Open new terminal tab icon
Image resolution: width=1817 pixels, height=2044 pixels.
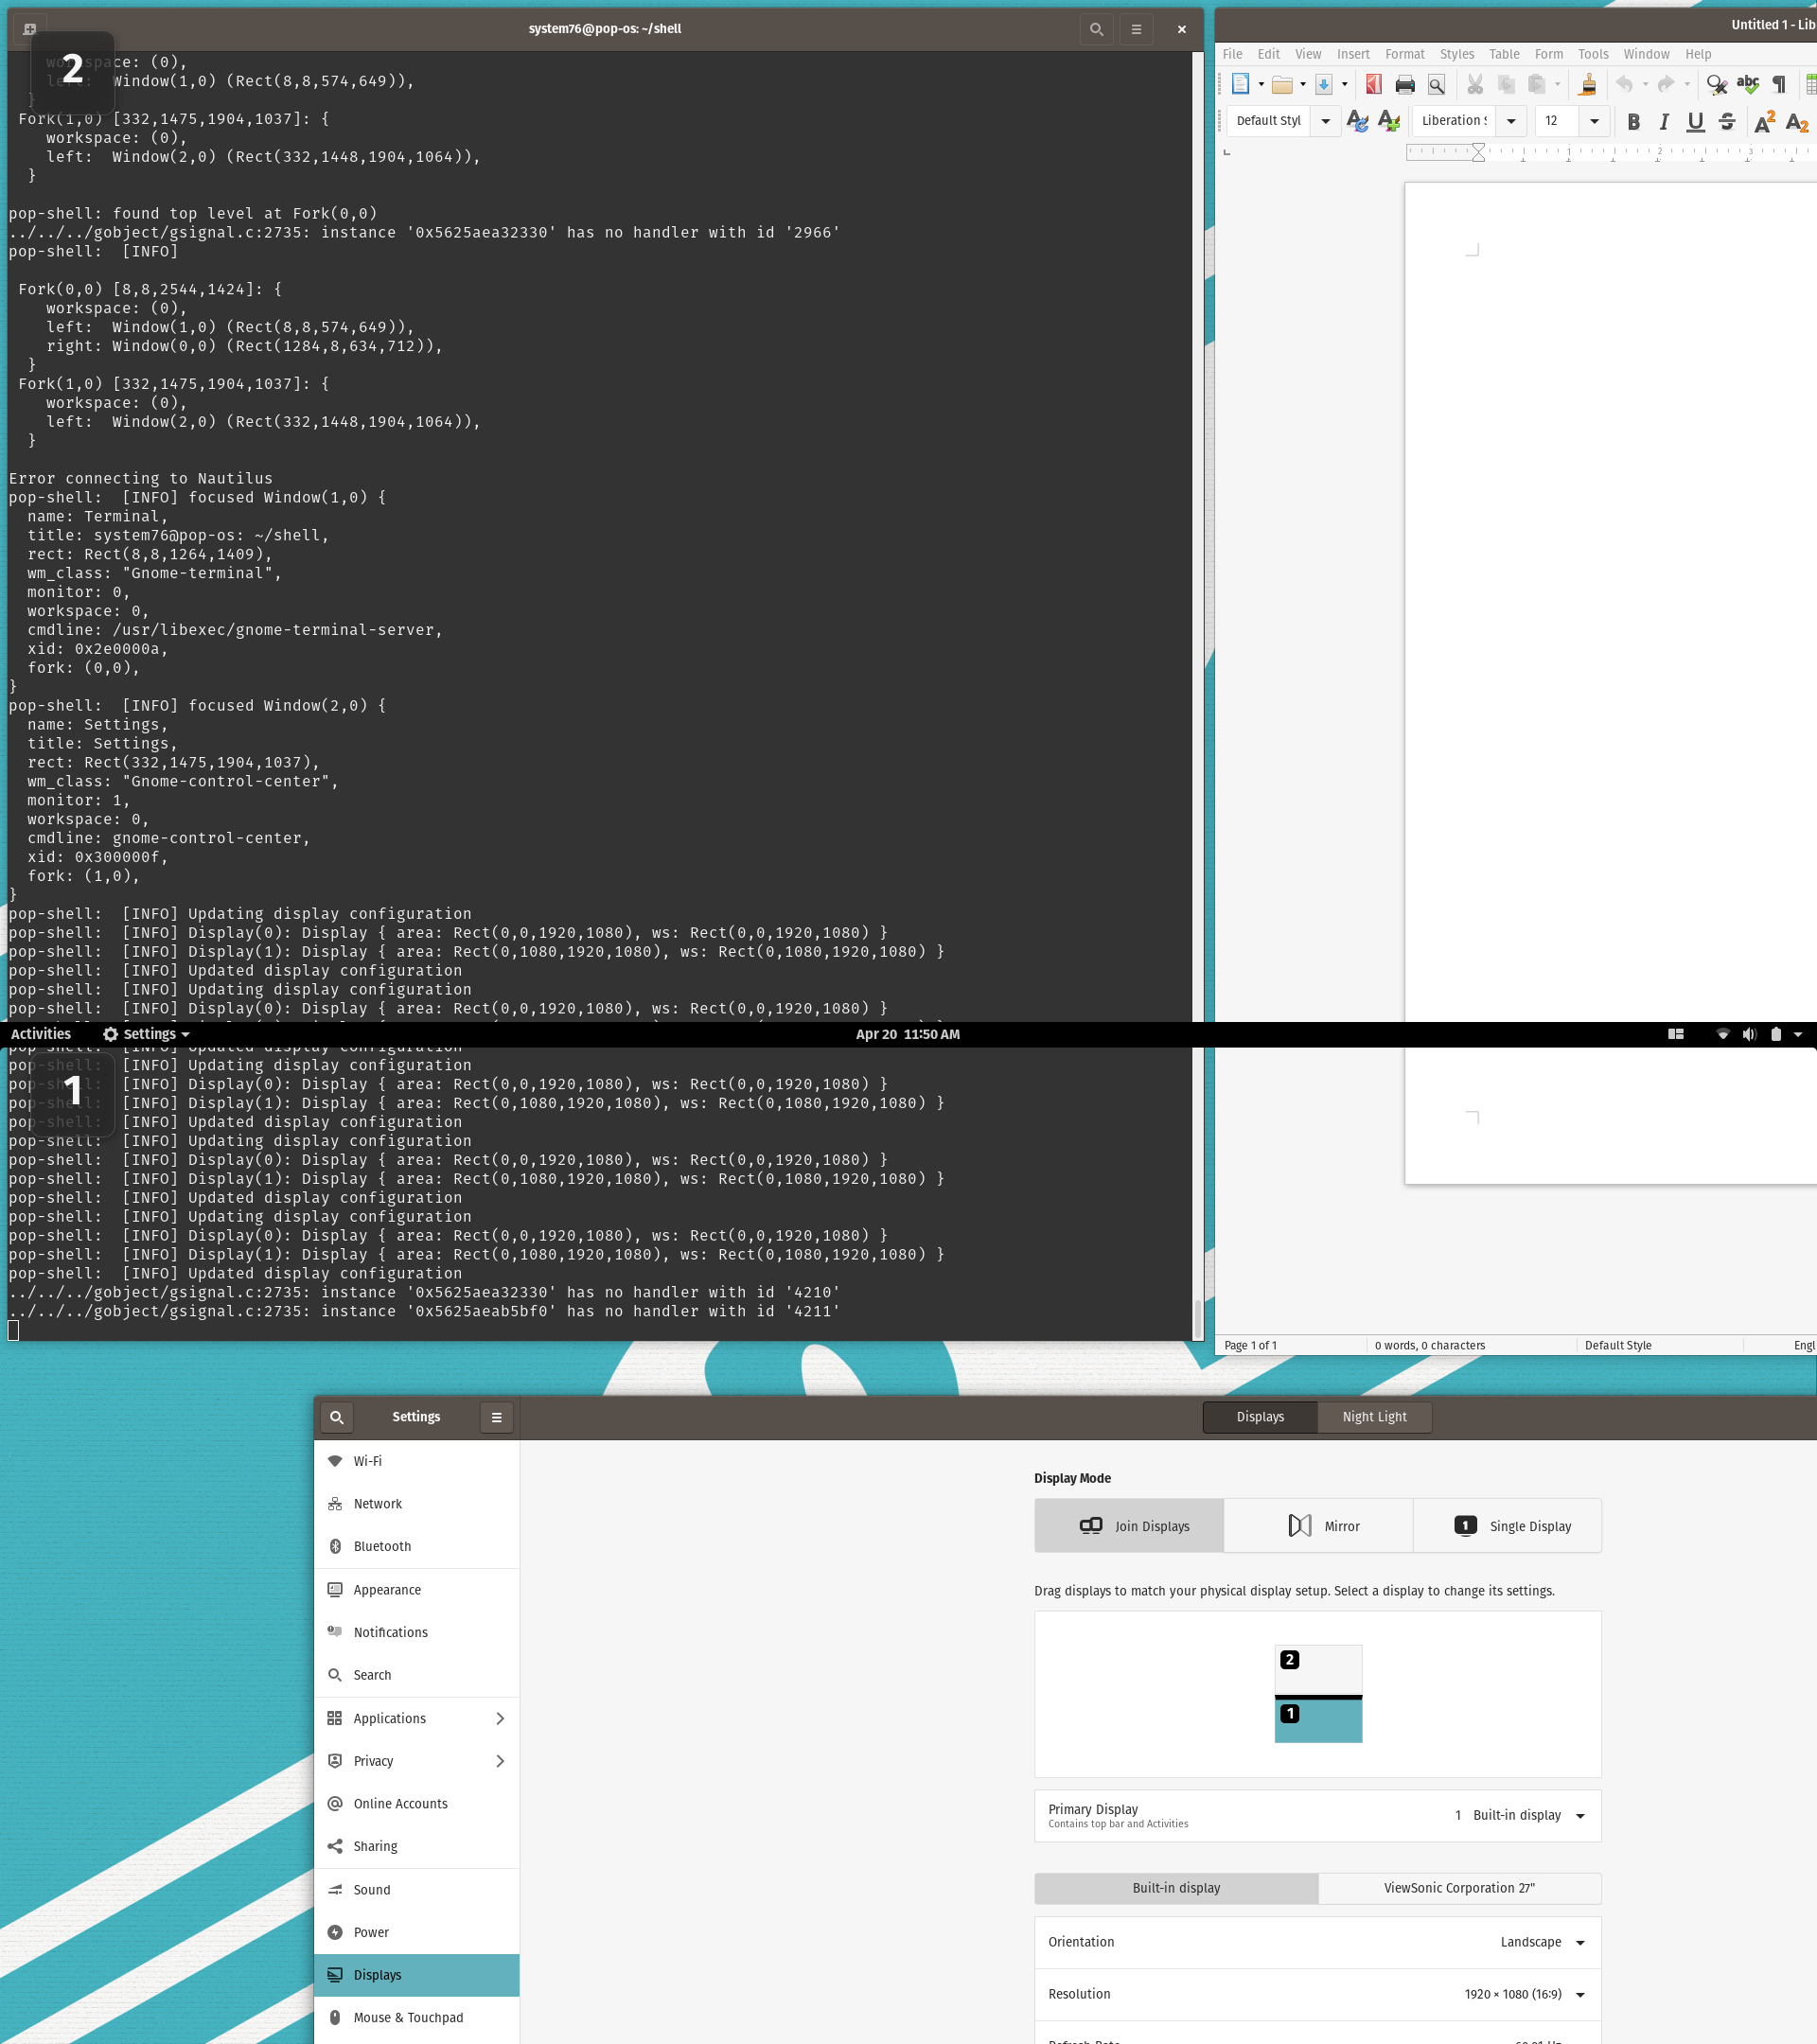click(29, 29)
